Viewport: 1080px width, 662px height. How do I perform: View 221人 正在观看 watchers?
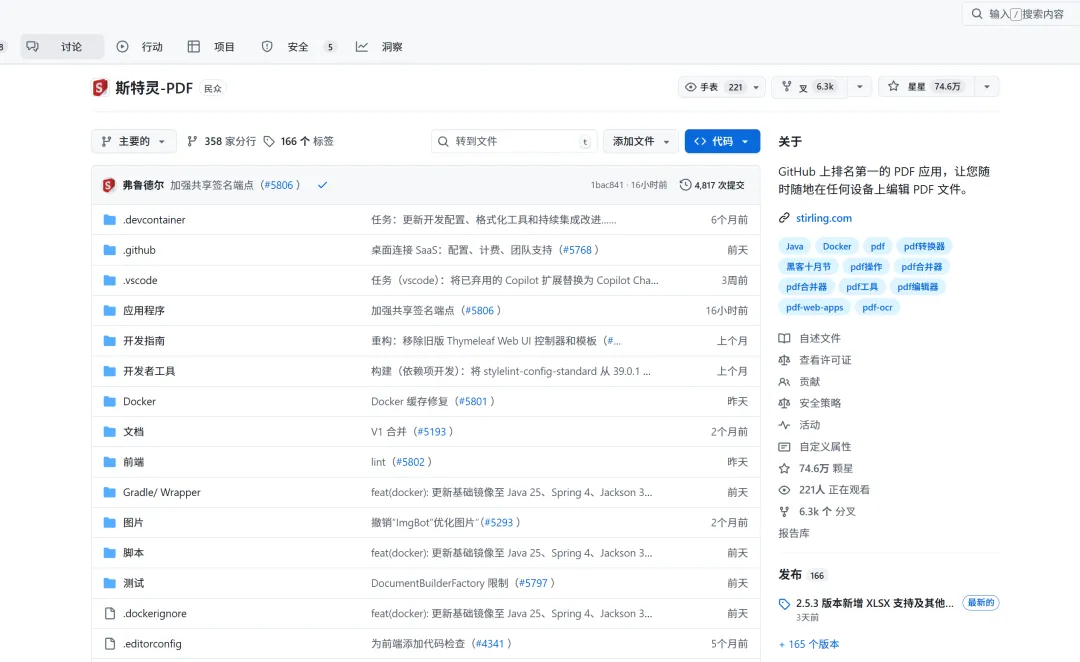pyautogui.click(x=824, y=490)
